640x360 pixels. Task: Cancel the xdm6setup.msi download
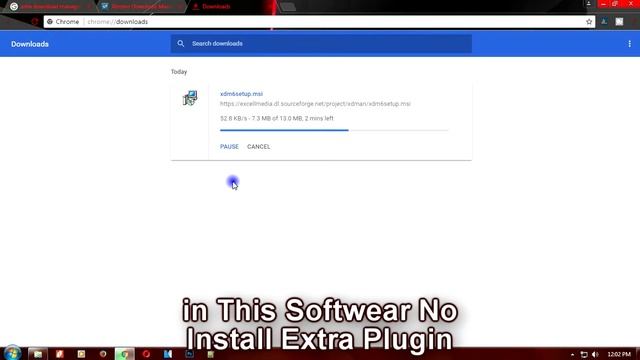[x=258, y=147]
